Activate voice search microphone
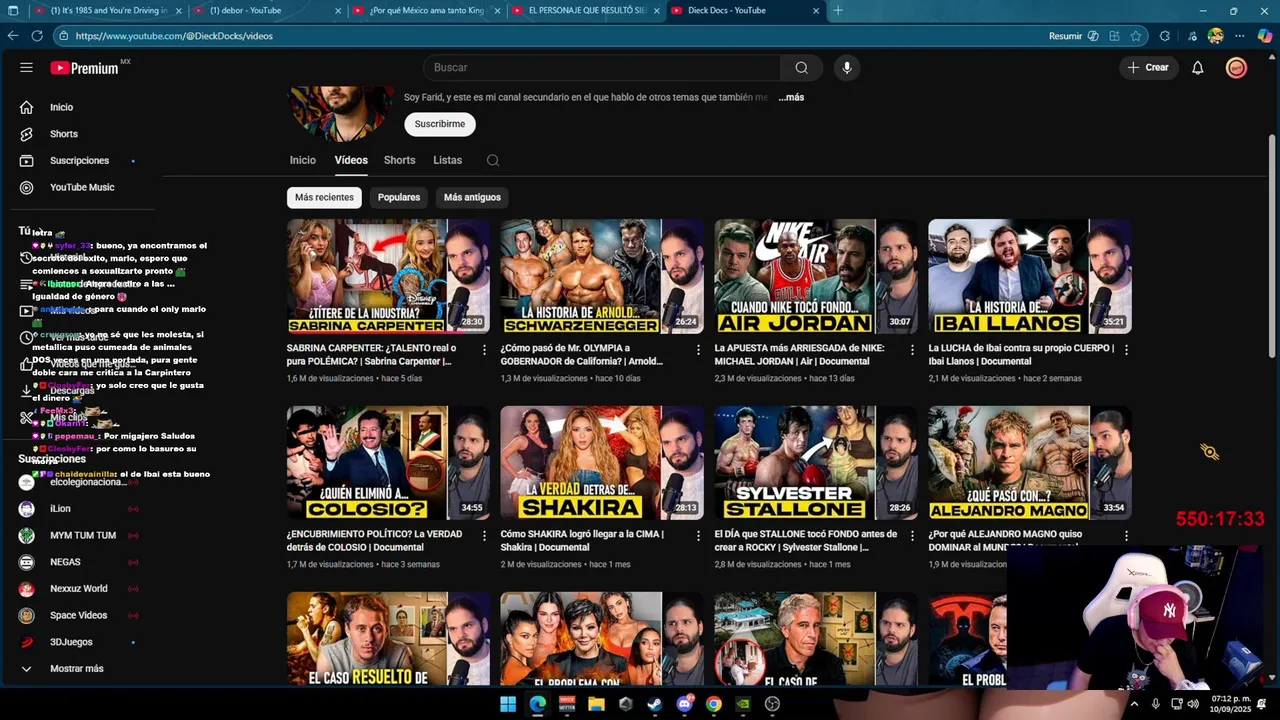Screen dimensions: 1280x720 847,67
